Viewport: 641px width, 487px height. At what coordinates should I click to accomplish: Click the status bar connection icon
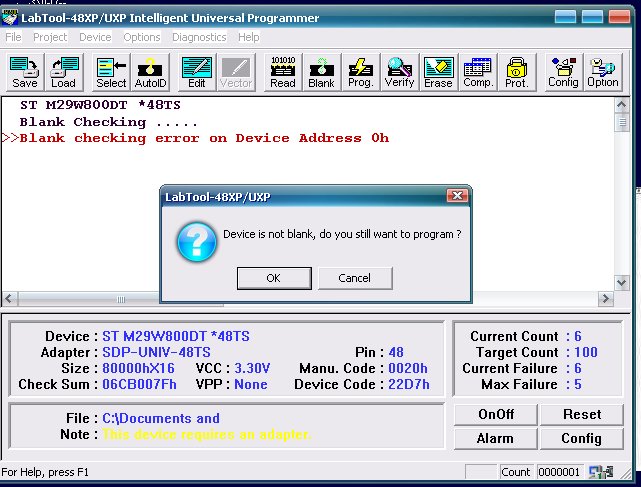[x=601, y=472]
